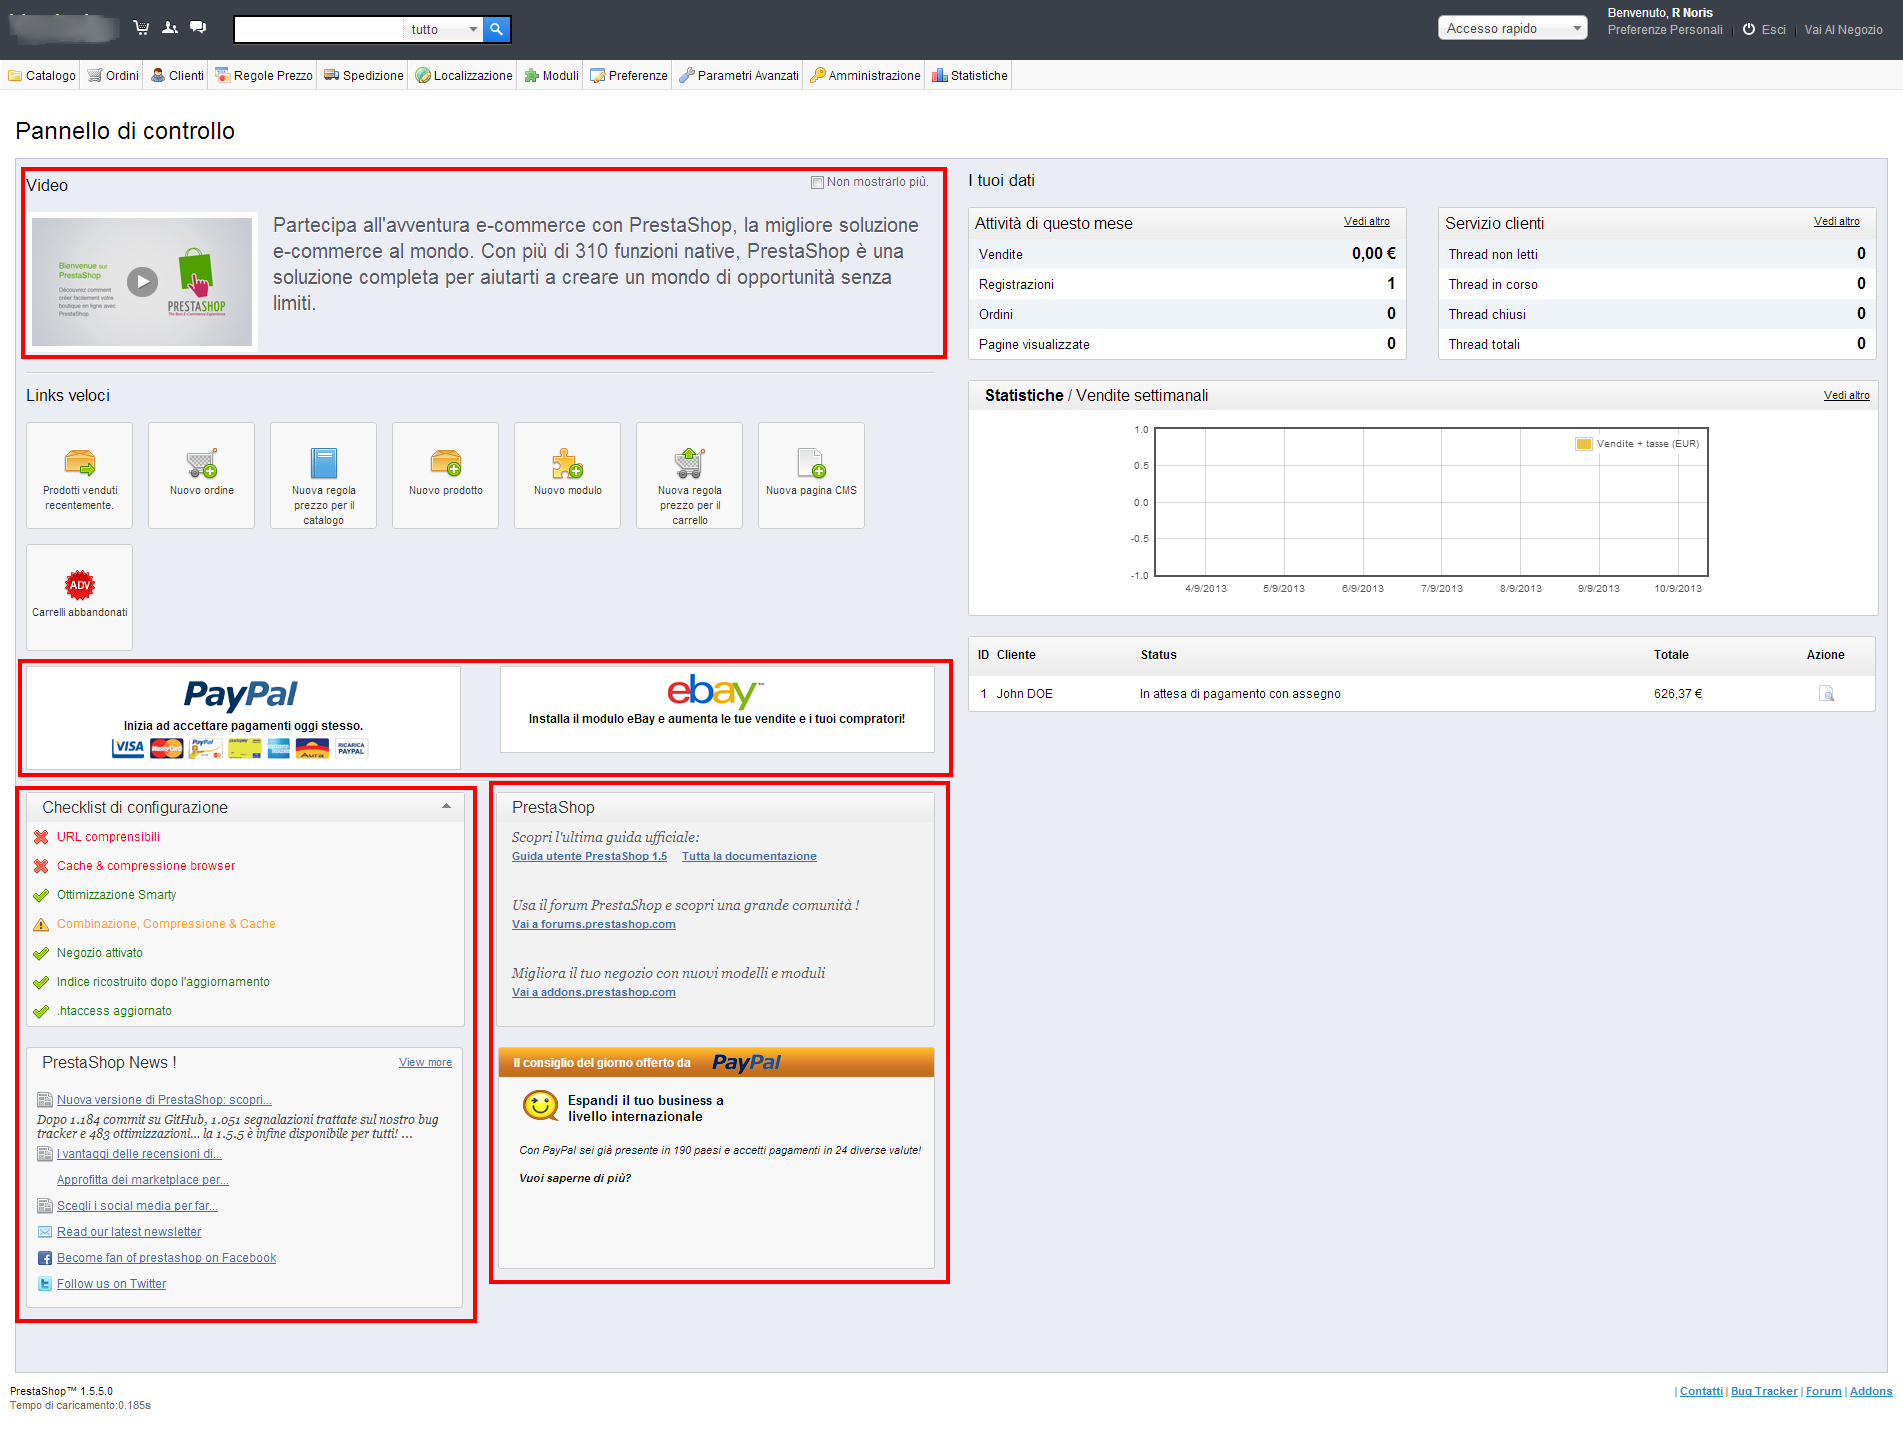The width and height of the screenshot is (1903, 1448).
Task: Open the Spedizione menu
Action: pos(363,75)
